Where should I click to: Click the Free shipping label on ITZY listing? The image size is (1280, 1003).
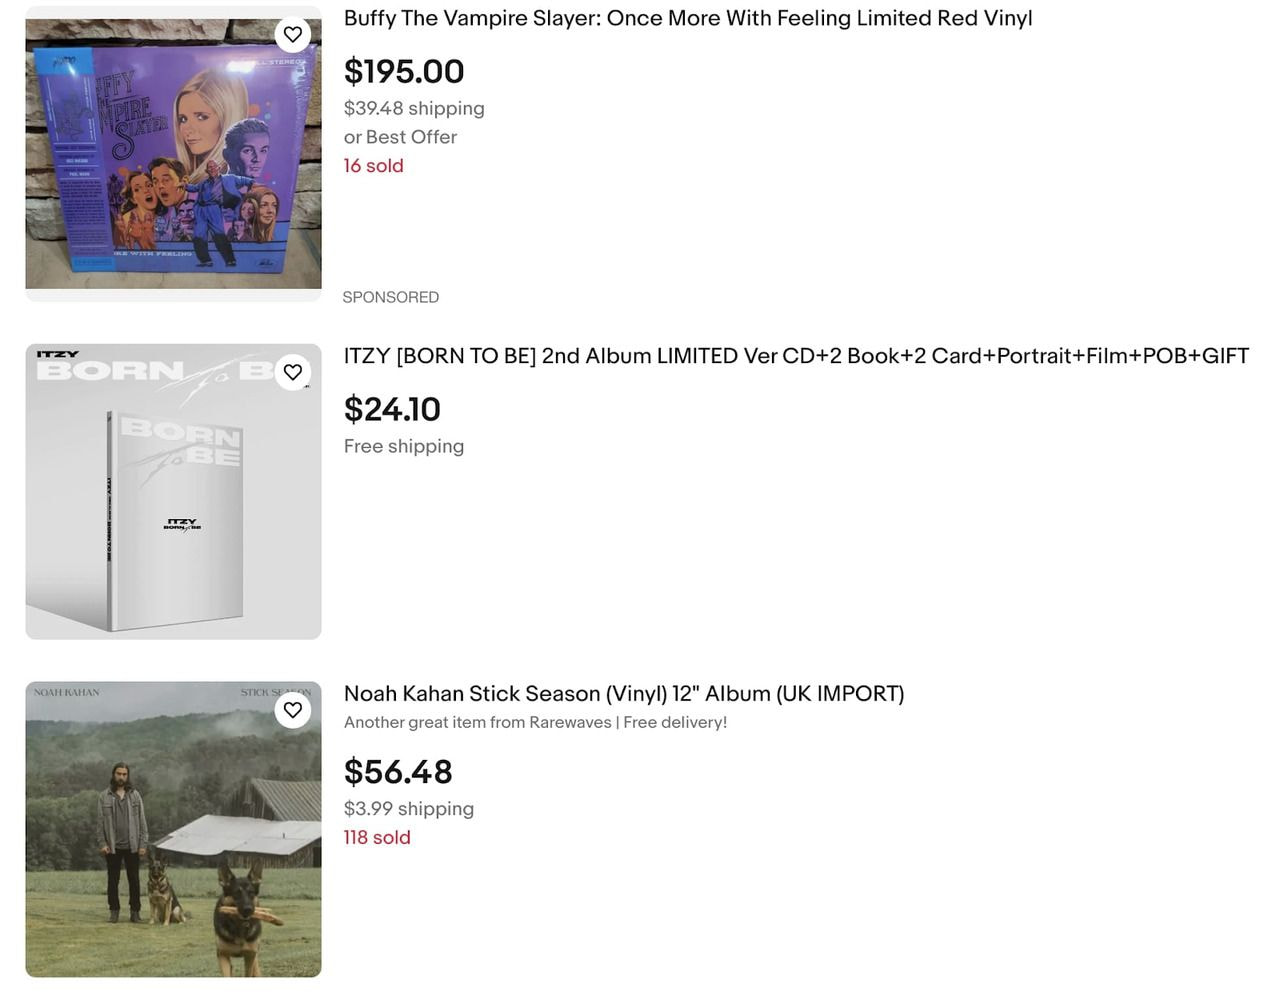[403, 446]
